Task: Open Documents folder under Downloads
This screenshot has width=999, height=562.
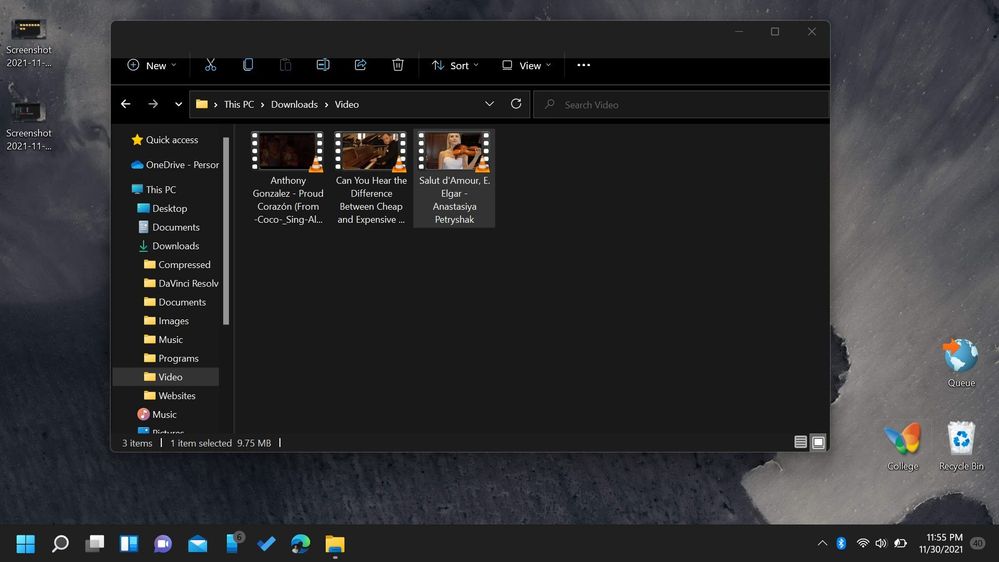Action: [x=175, y=302]
